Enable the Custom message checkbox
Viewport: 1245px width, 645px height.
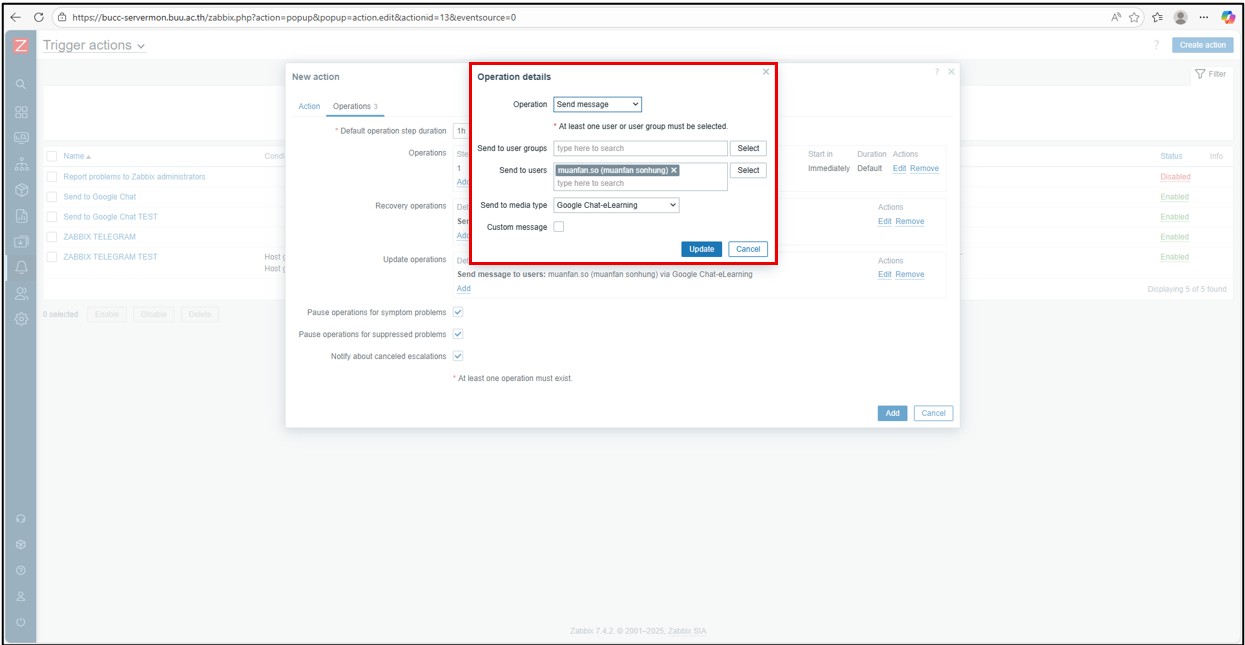(559, 227)
